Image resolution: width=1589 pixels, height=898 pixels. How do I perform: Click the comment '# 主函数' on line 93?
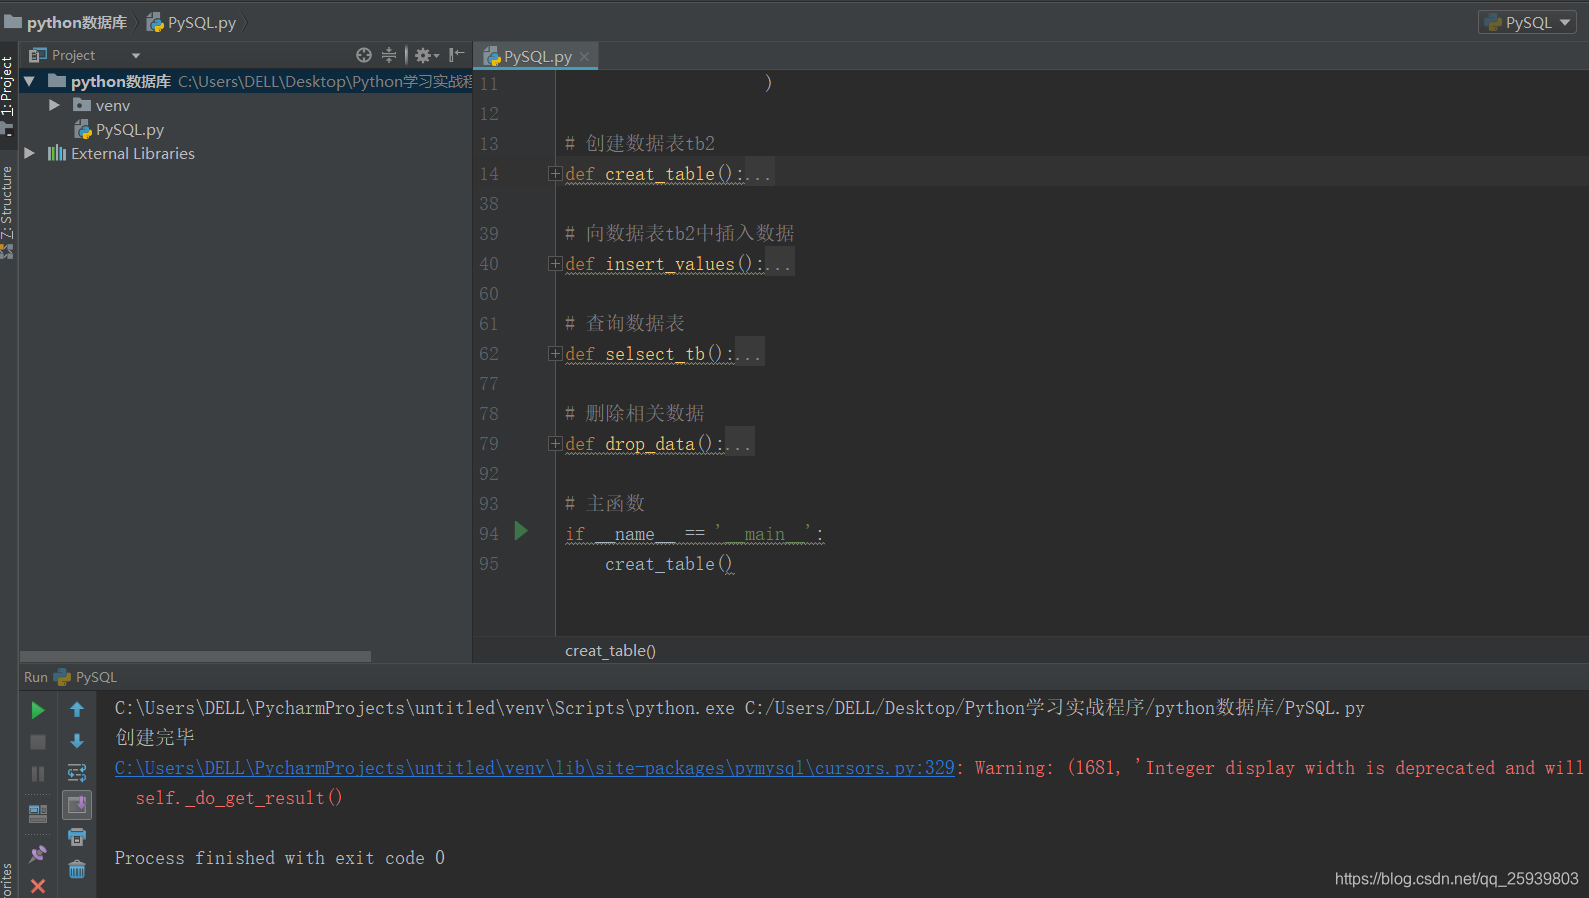click(x=605, y=504)
